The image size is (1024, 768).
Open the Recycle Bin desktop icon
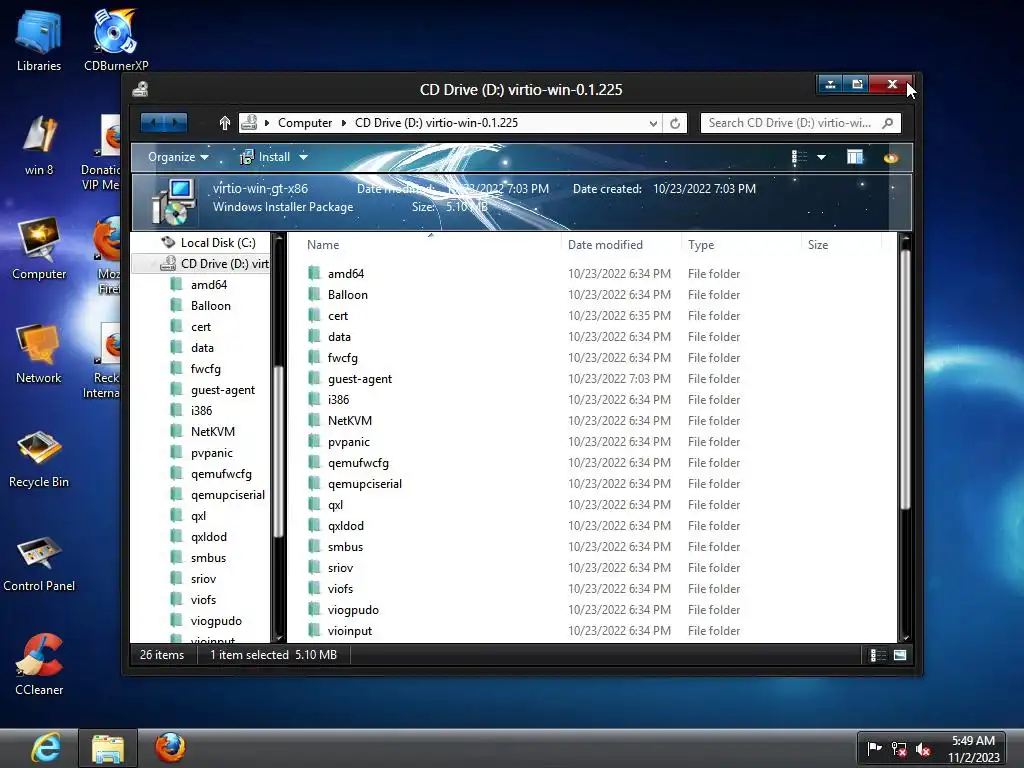[x=39, y=457]
